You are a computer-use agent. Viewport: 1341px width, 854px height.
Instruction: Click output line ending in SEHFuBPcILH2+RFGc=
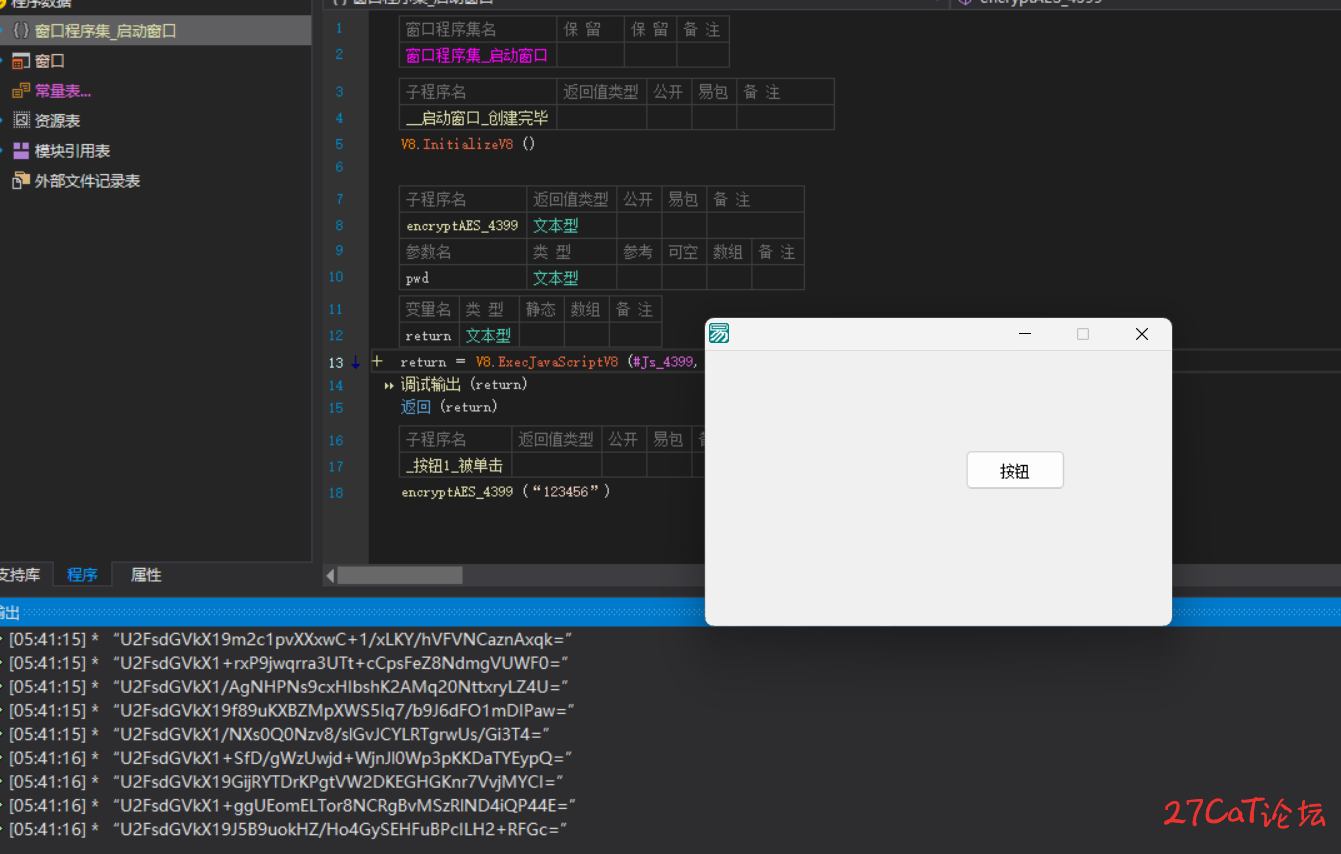(x=289, y=830)
